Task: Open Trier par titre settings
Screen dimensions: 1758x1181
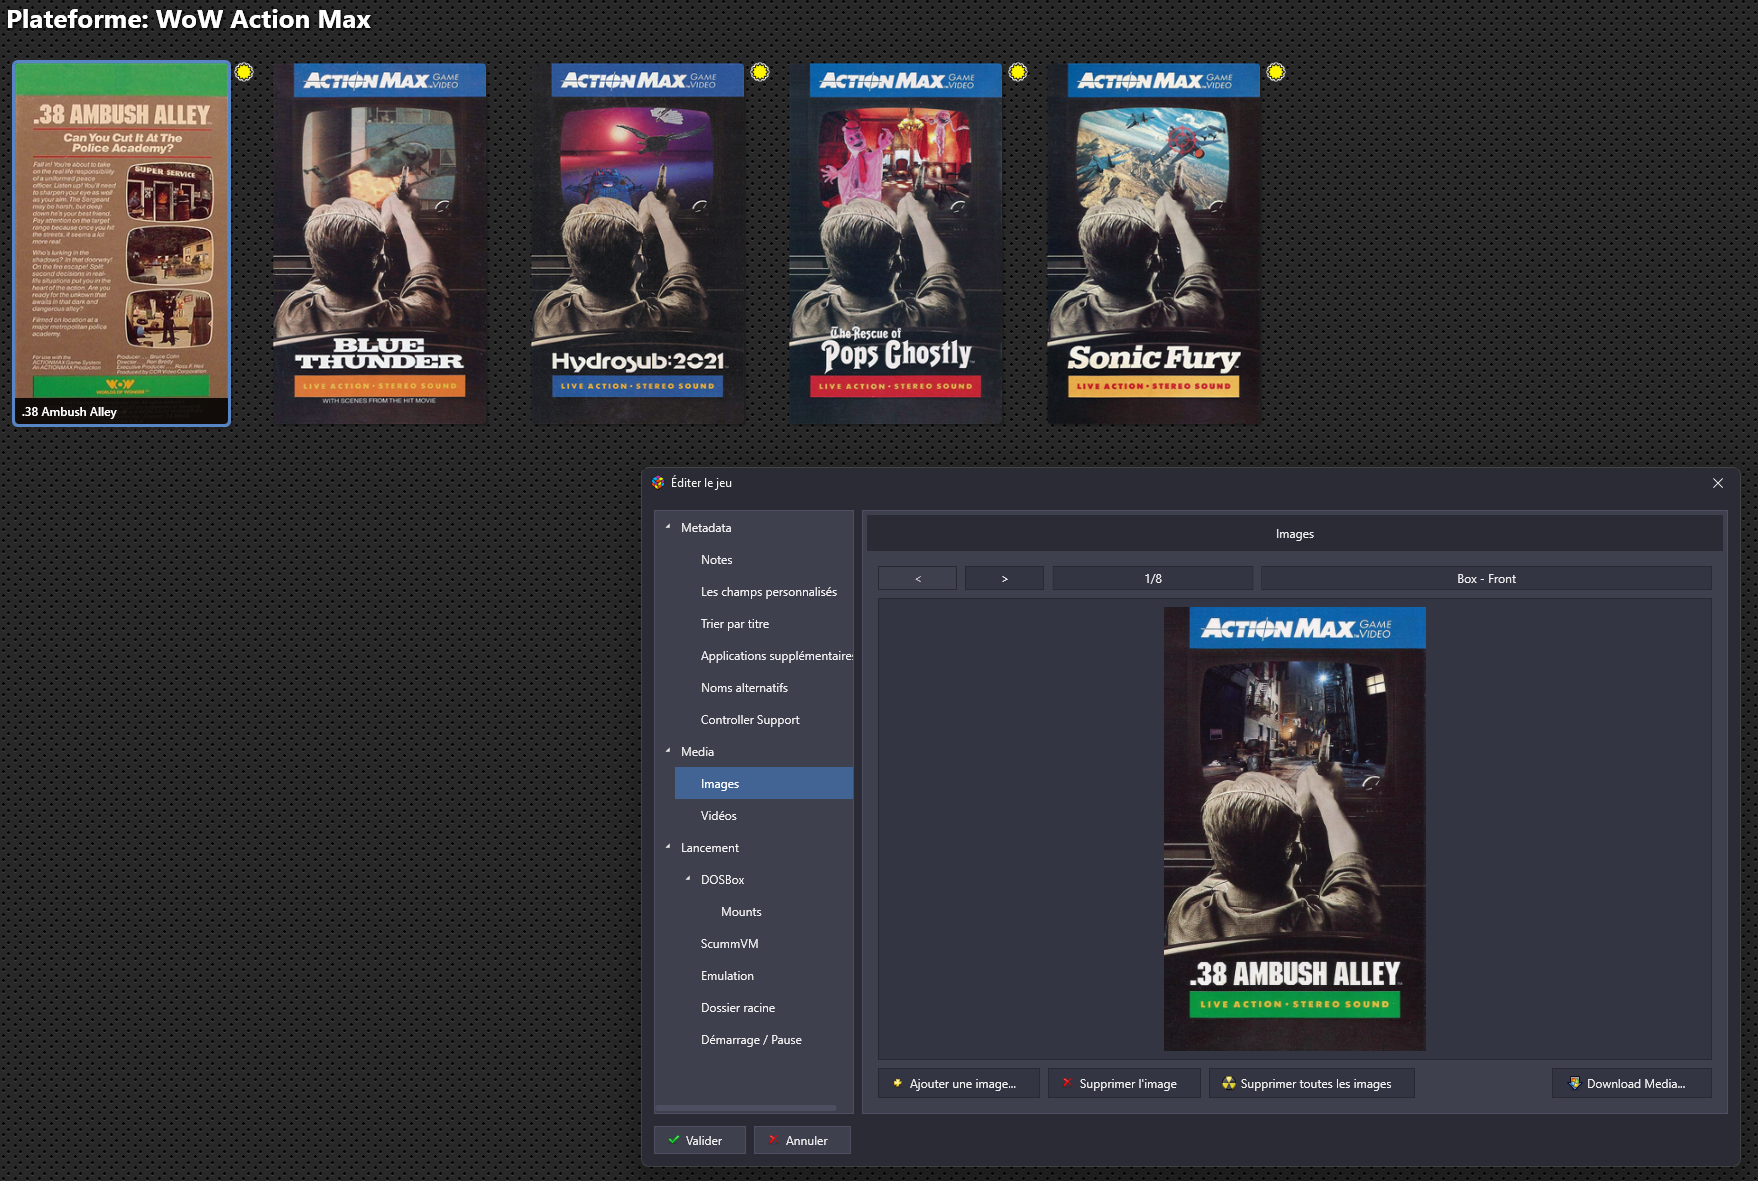Action: (735, 624)
